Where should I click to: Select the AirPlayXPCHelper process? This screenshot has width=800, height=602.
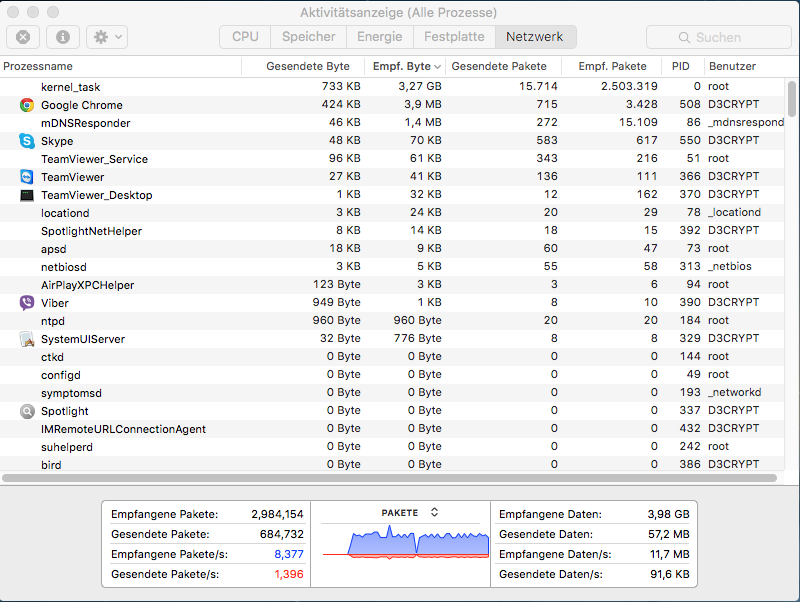392,285
